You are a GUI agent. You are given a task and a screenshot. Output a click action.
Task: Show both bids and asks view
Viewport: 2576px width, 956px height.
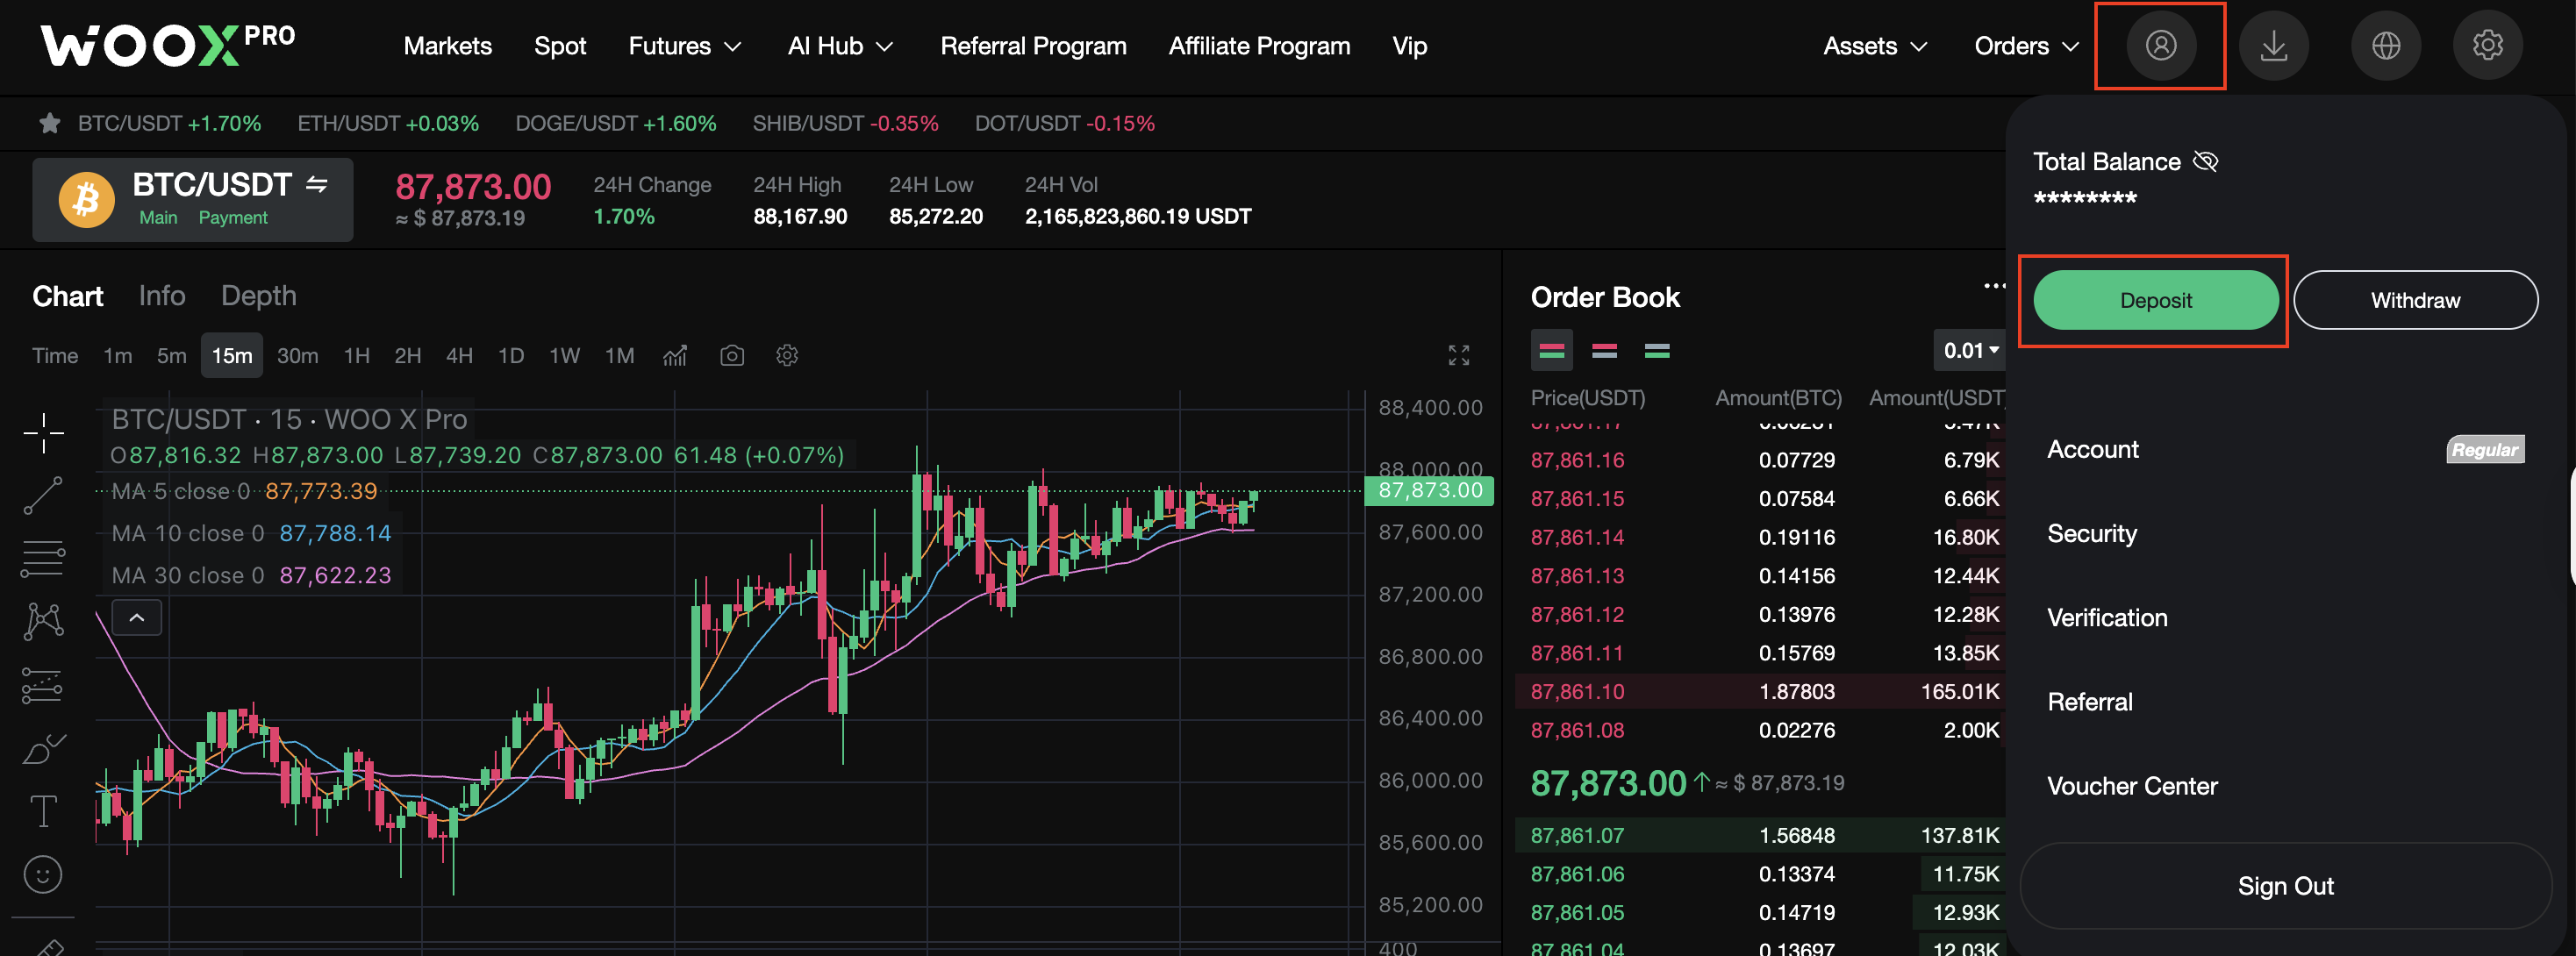click(x=1551, y=350)
